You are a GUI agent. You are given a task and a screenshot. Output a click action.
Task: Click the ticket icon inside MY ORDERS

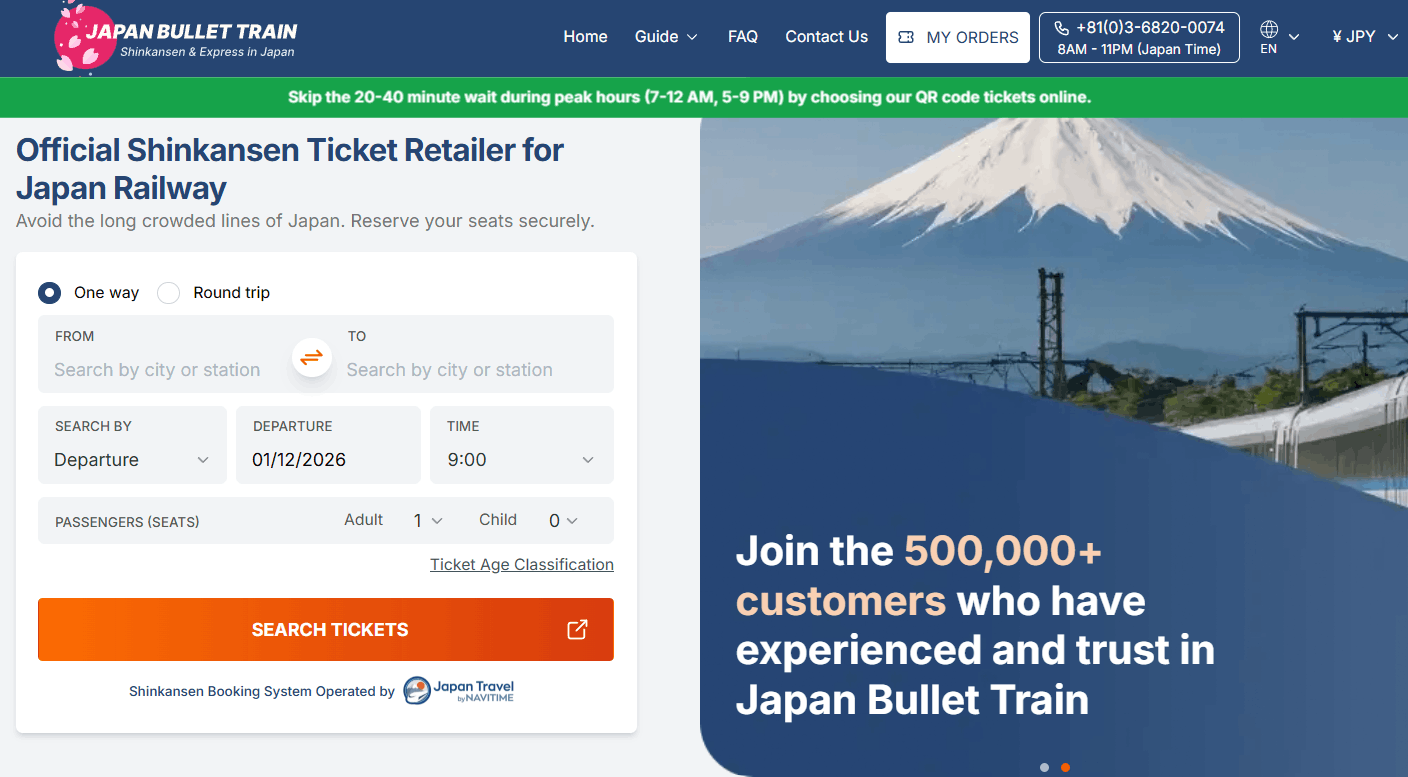click(x=906, y=37)
